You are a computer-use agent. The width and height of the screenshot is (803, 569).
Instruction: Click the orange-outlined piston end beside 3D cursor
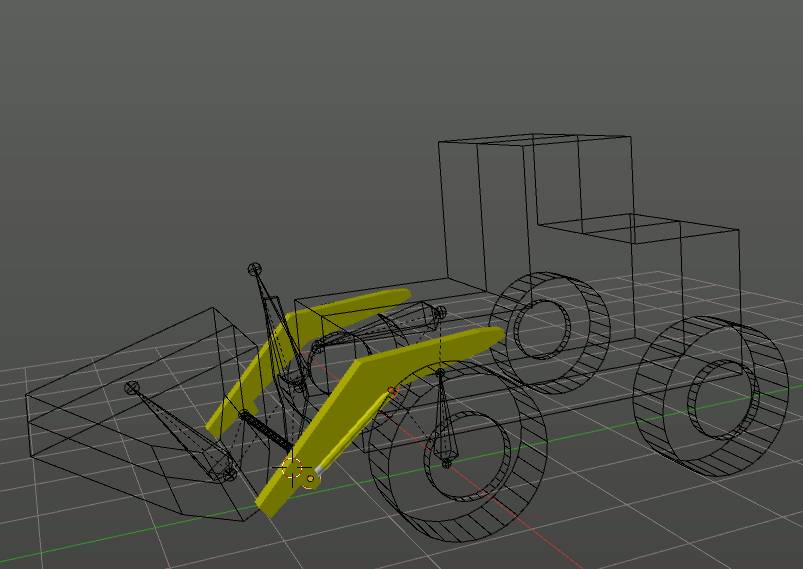click(310, 479)
